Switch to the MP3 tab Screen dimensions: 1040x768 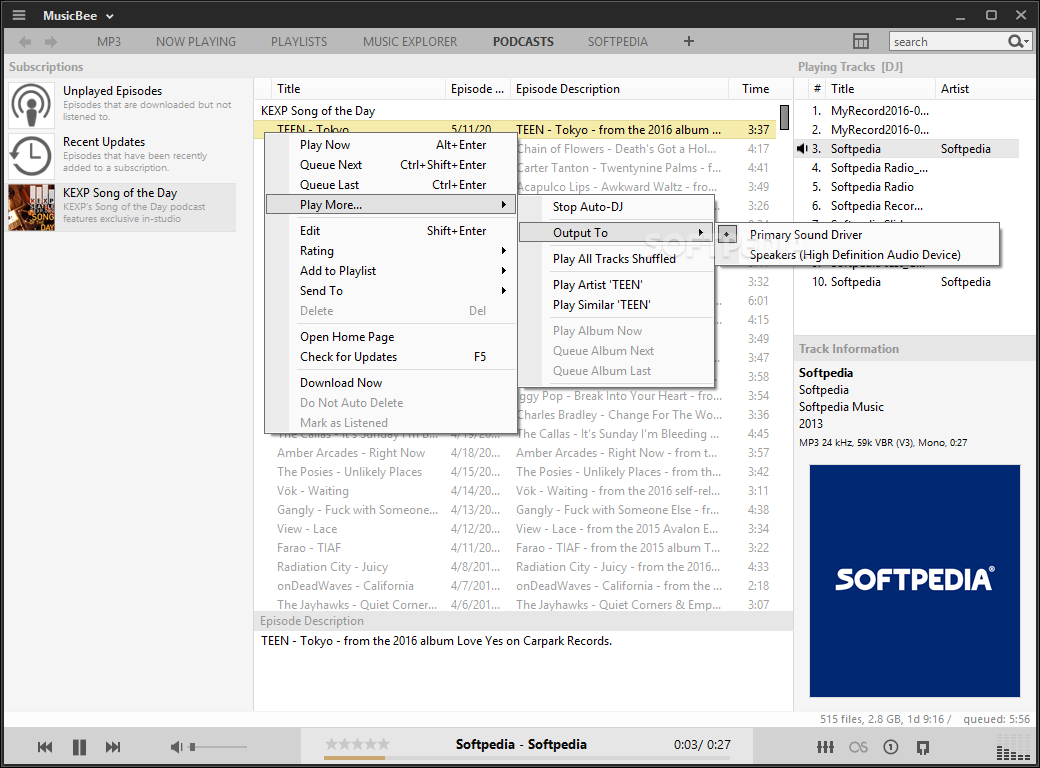109,42
